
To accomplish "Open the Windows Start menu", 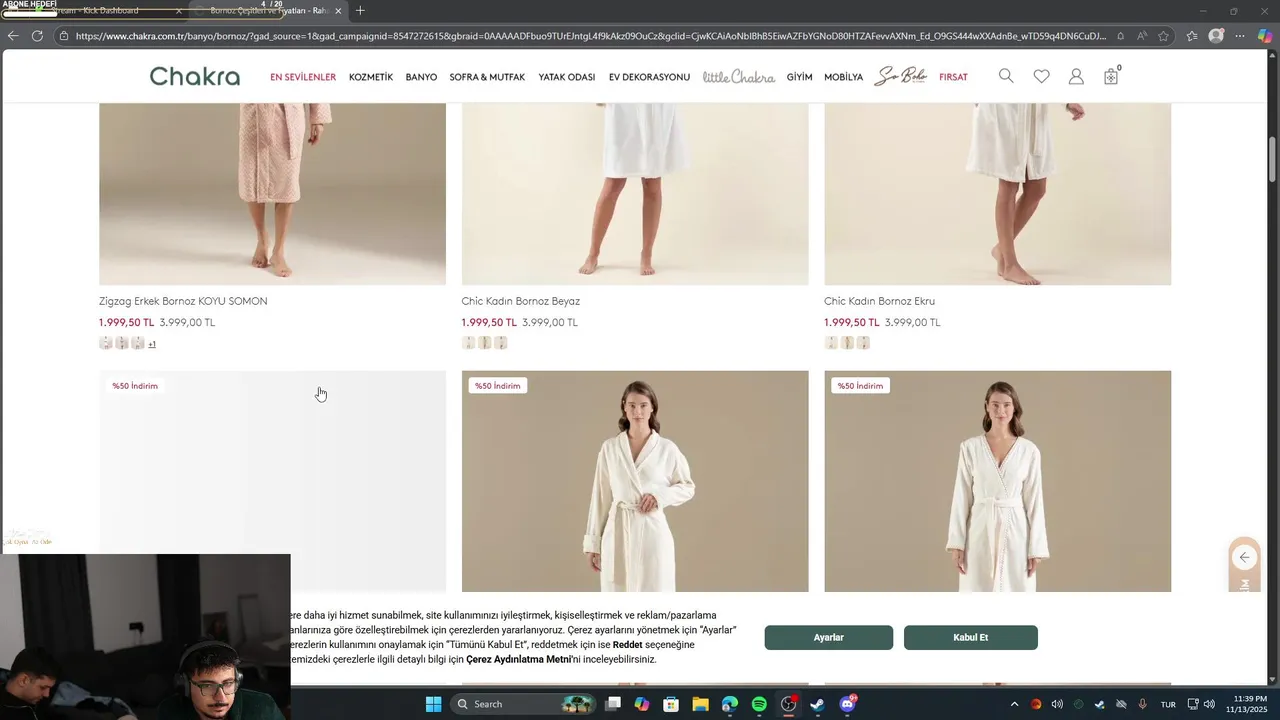I will [433, 704].
